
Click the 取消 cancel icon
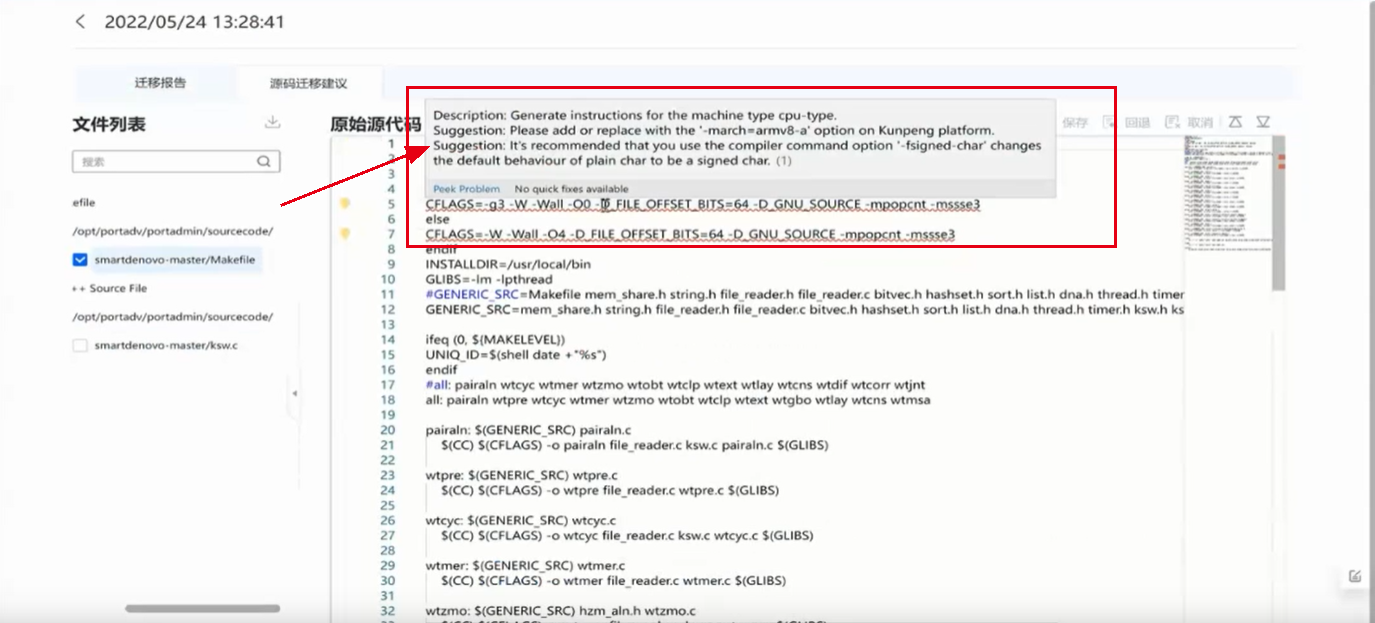[x=1171, y=122]
